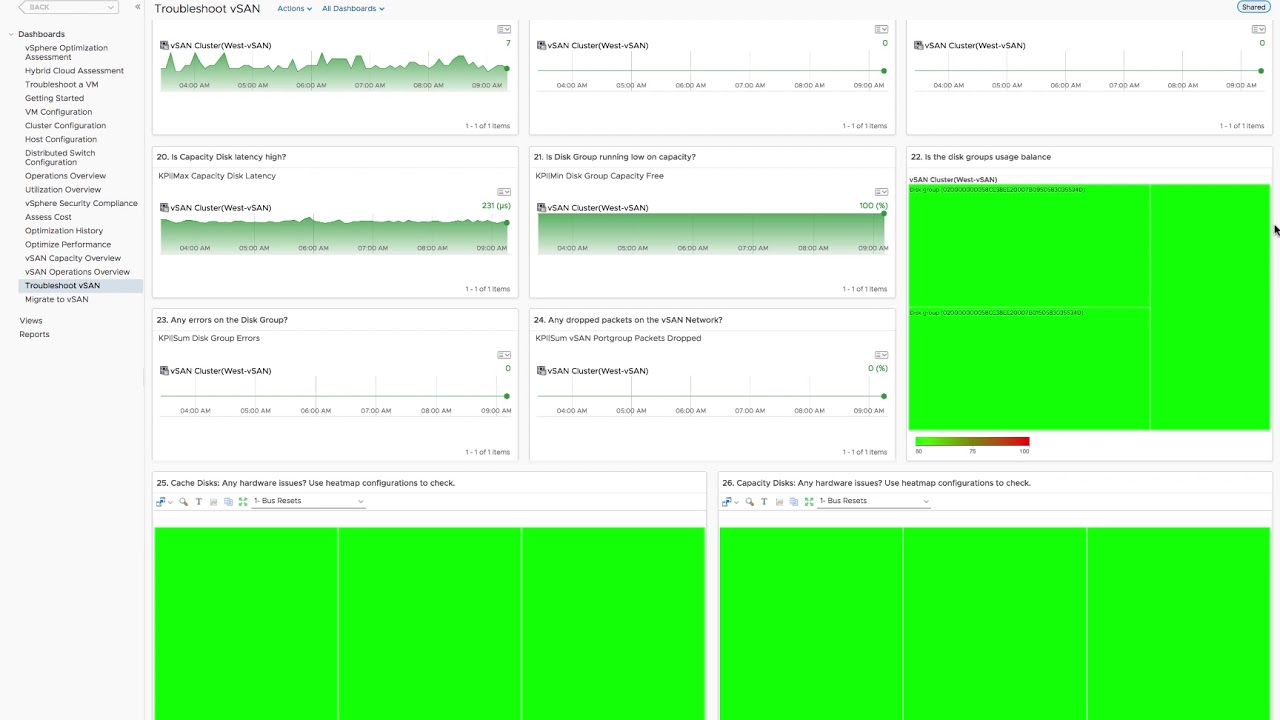Open Optimization History dashboard
Viewport: 1280px width, 720px height.
pyautogui.click(x=64, y=231)
